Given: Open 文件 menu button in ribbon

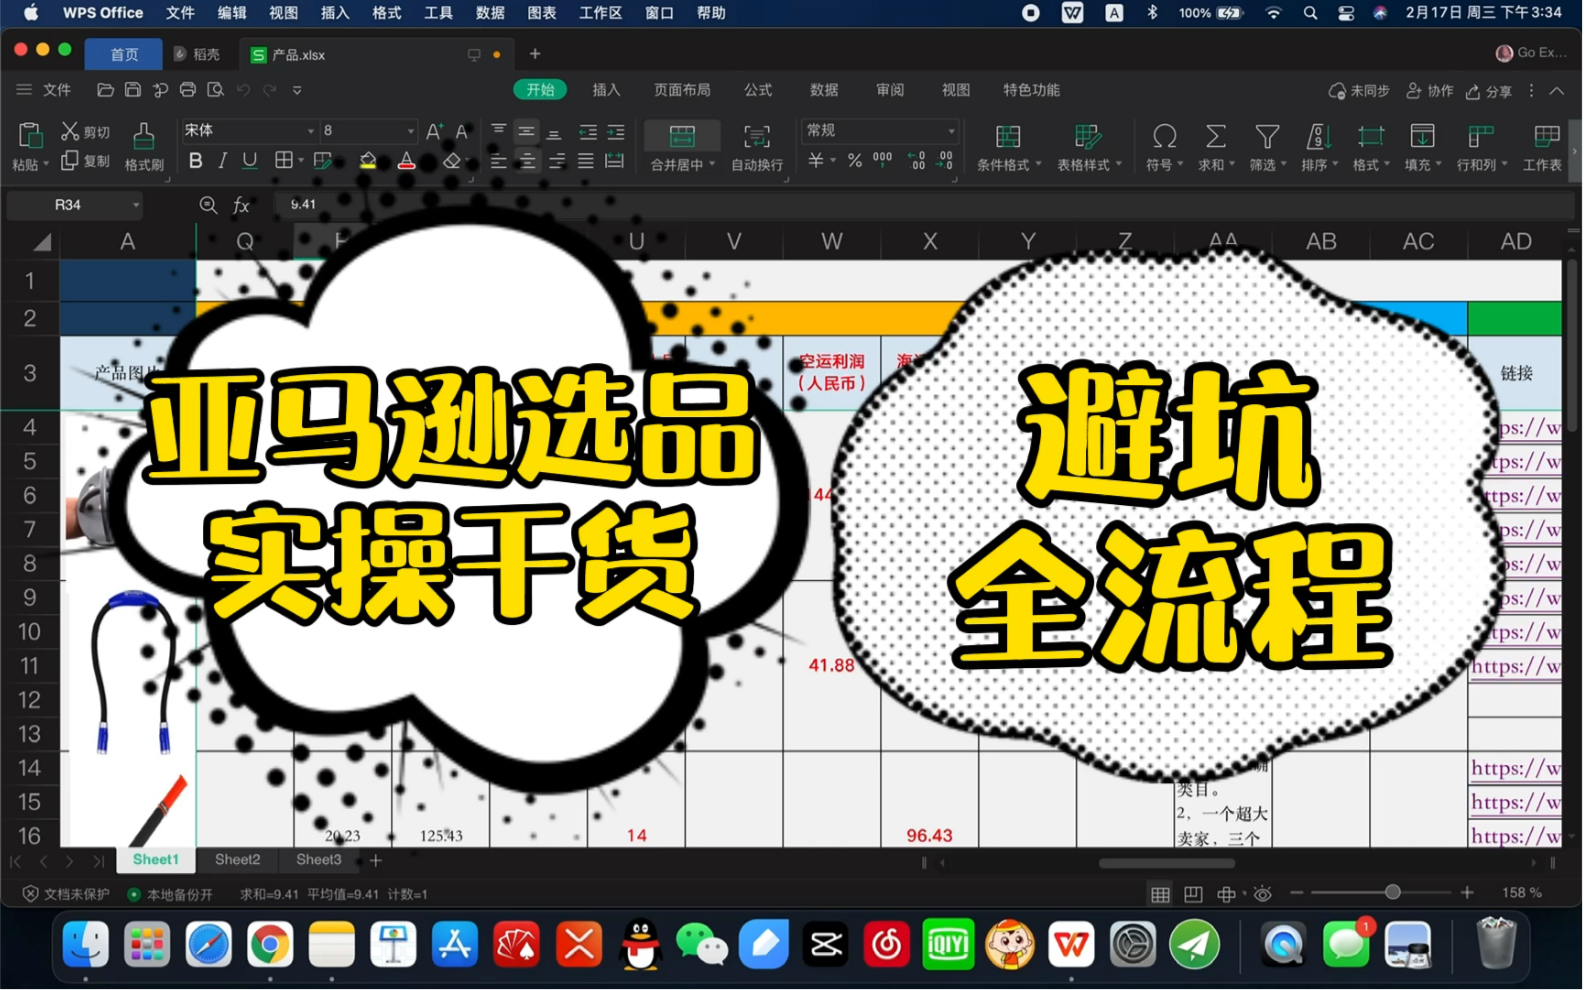Looking at the screenshot, I should [x=44, y=90].
